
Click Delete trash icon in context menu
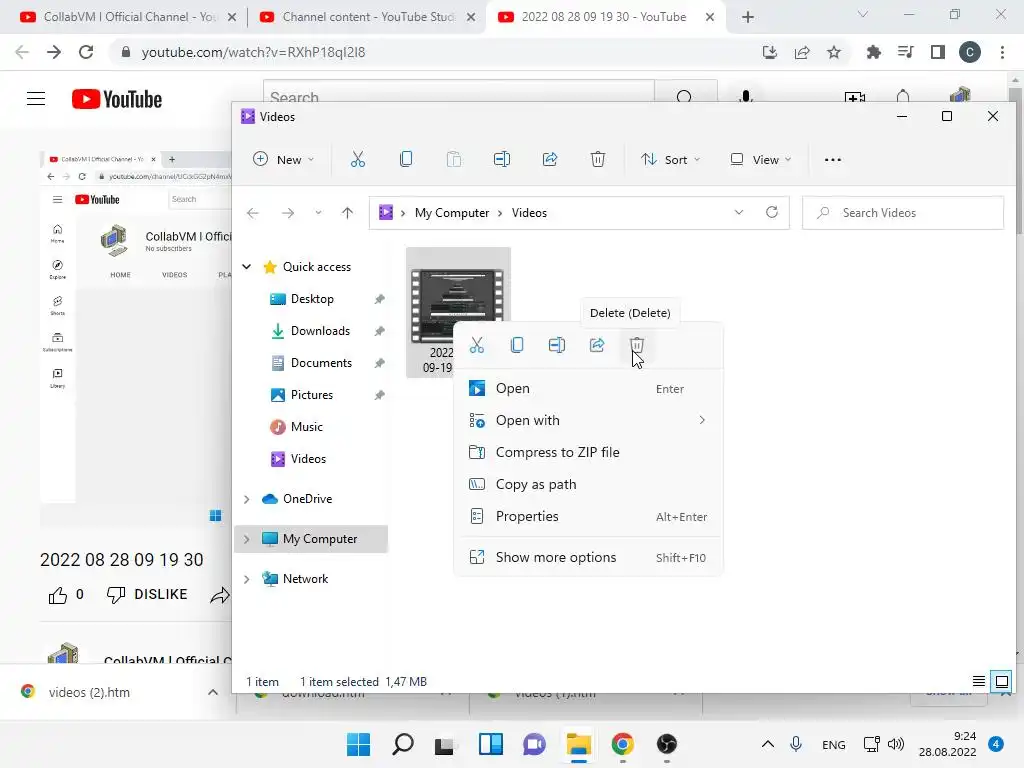(x=637, y=345)
